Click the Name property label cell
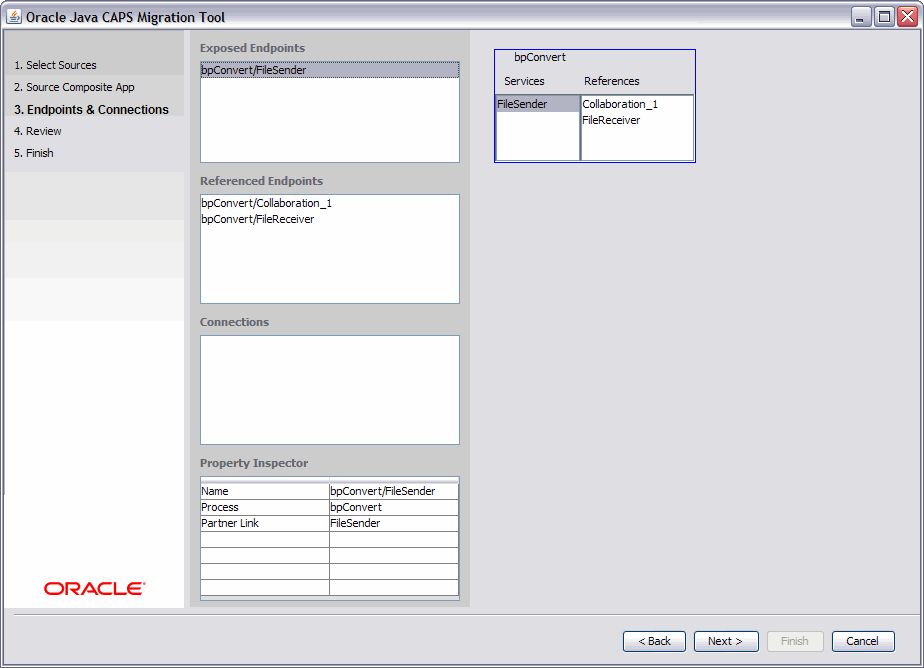Viewport: 924px width, 668px height. pyautogui.click(x=265, y=491)
